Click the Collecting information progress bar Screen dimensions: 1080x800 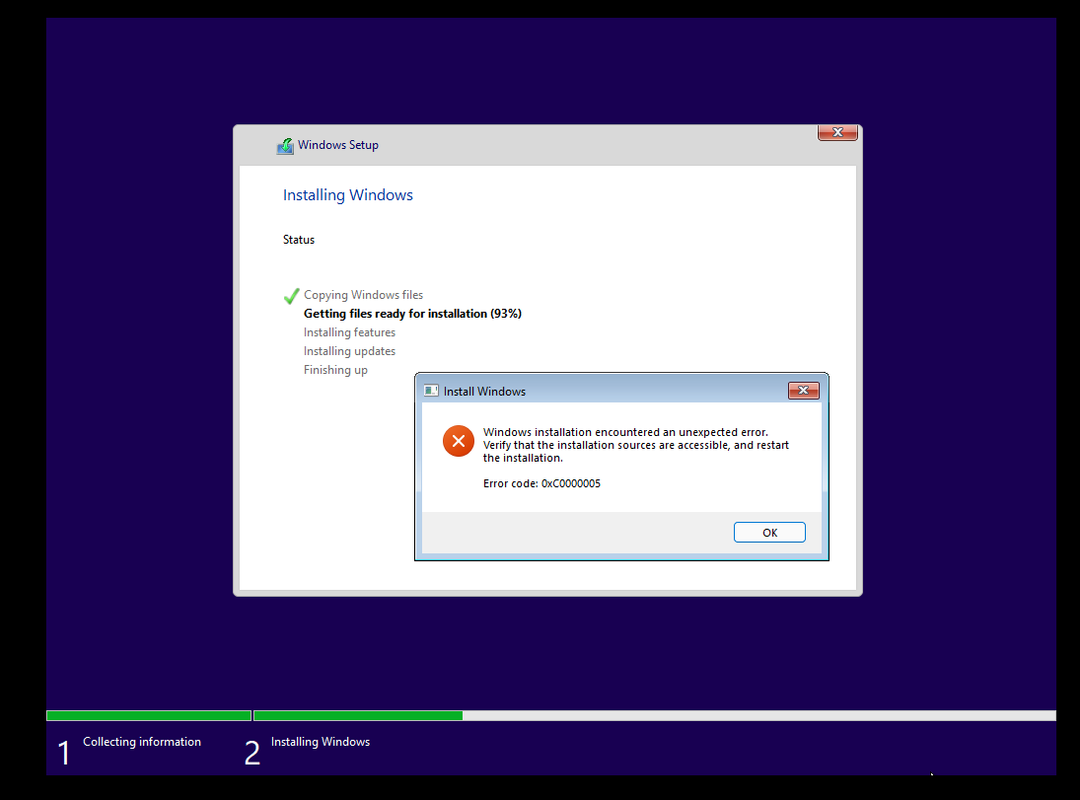[x=149, y=716]
